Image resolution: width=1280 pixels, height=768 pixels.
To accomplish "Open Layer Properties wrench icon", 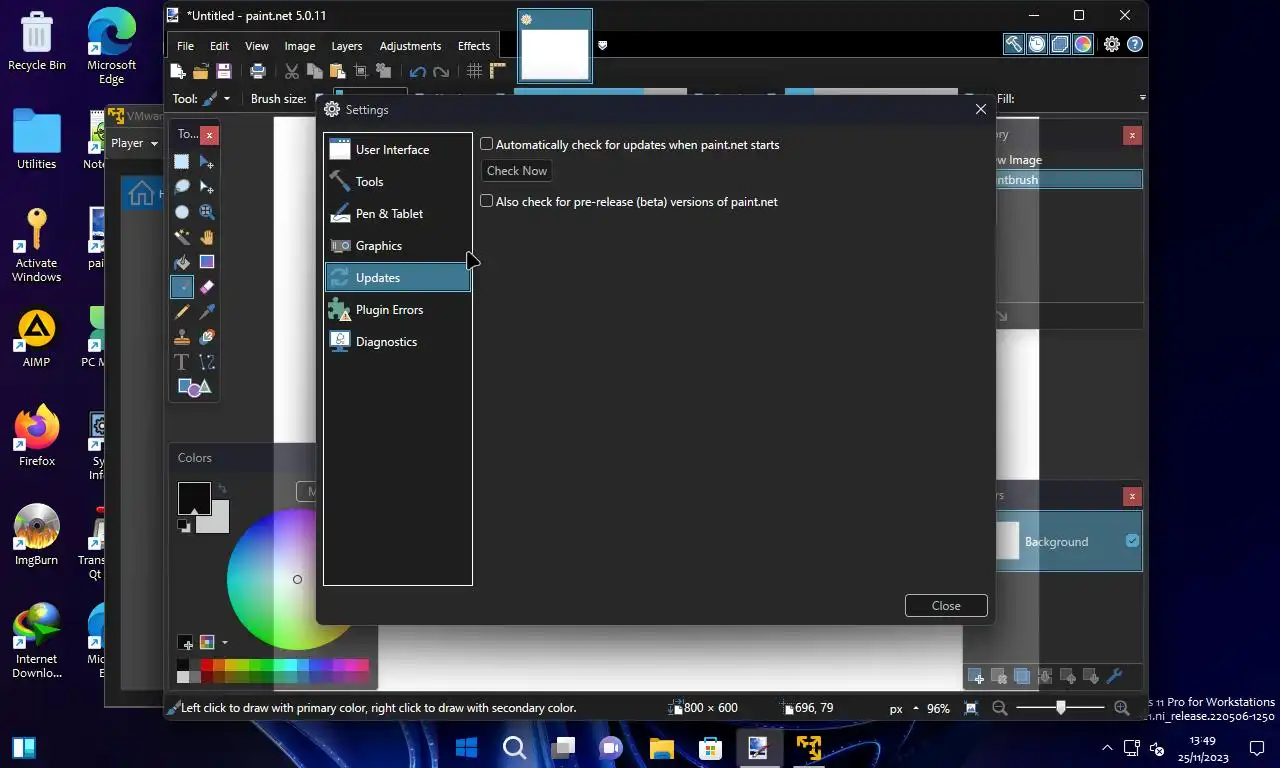I will (1114, 677).
